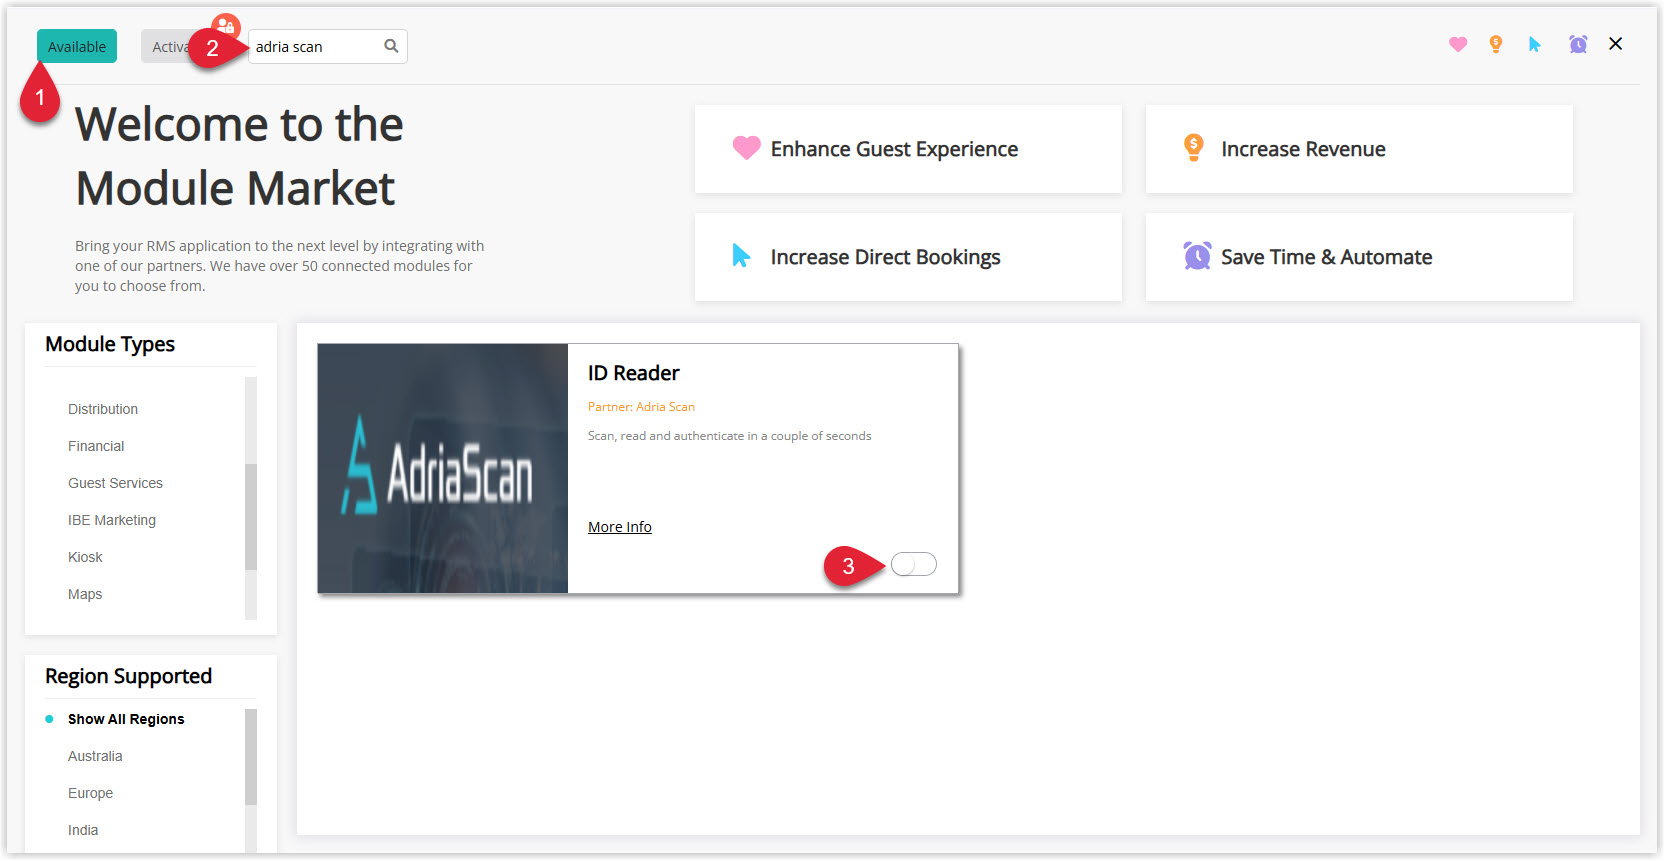Open the Available tab
This screenshot has height=861, width=1665.
coord(77,46)
